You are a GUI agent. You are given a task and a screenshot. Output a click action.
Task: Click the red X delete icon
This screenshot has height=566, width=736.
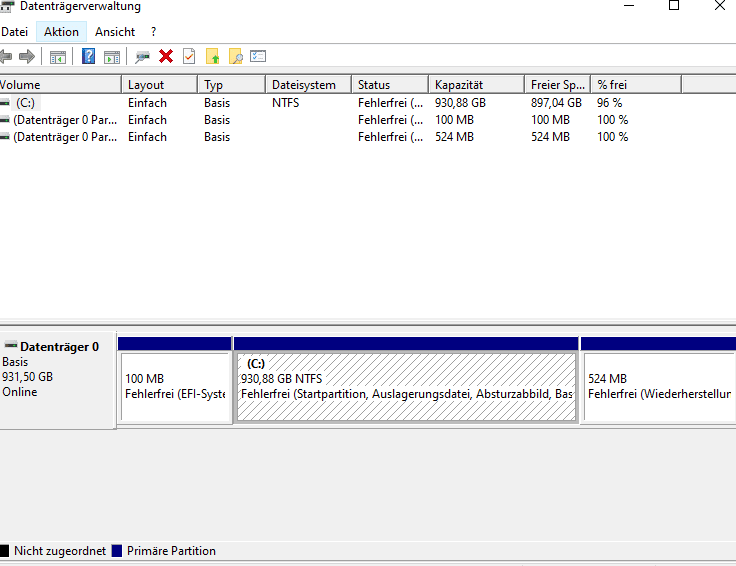(166, 56)
